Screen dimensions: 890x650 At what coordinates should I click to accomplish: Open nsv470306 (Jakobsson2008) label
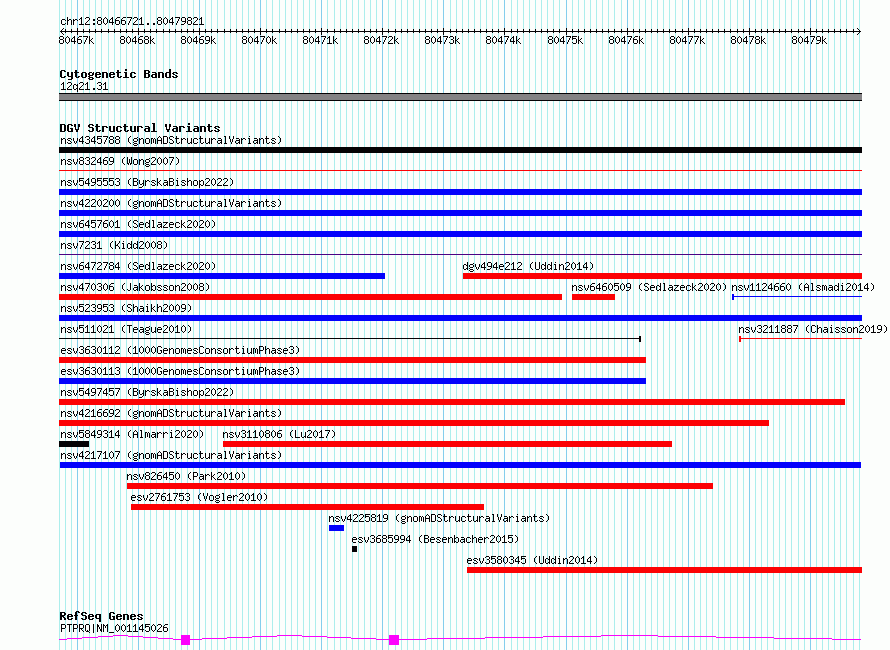[135, 287]
